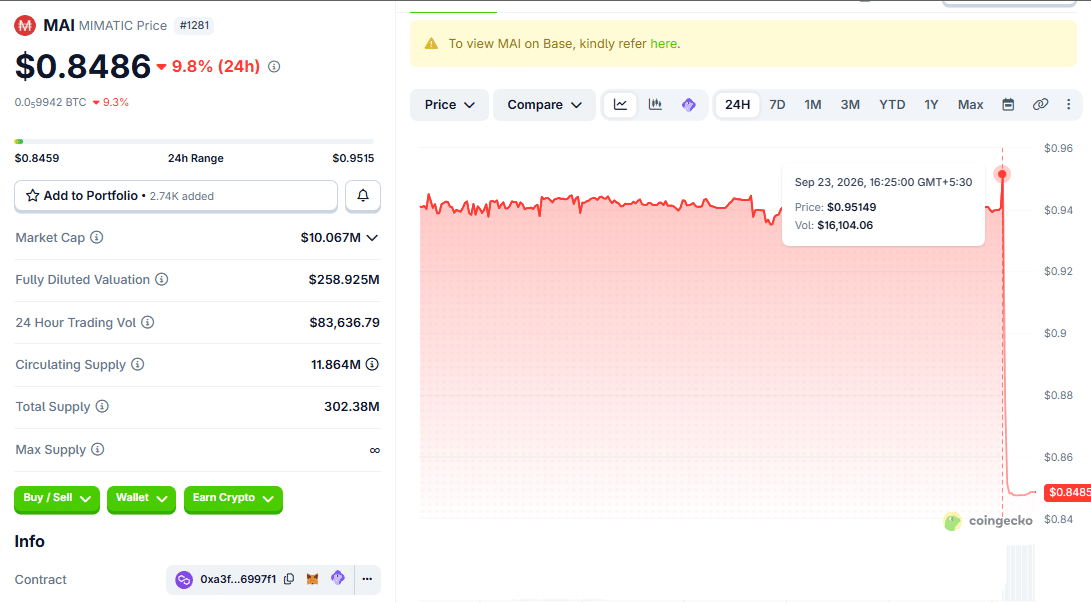Open chart more options vertical dots

coord(1069,104)
